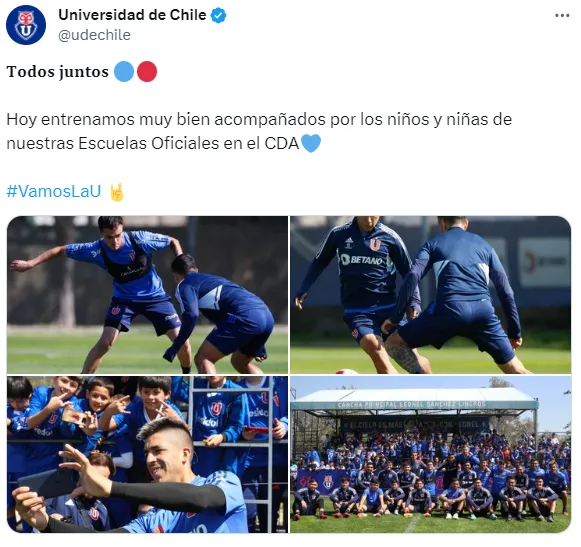The width and height of the screenshot is (581, 547).
Task: Open the large group photo on pitch
Action: click(430, 454)
